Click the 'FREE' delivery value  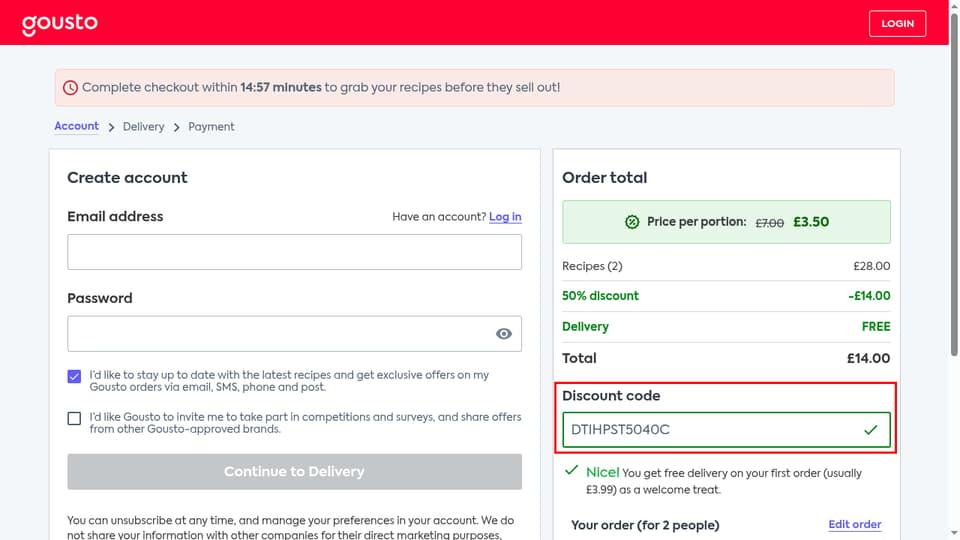tap(876, 327)
